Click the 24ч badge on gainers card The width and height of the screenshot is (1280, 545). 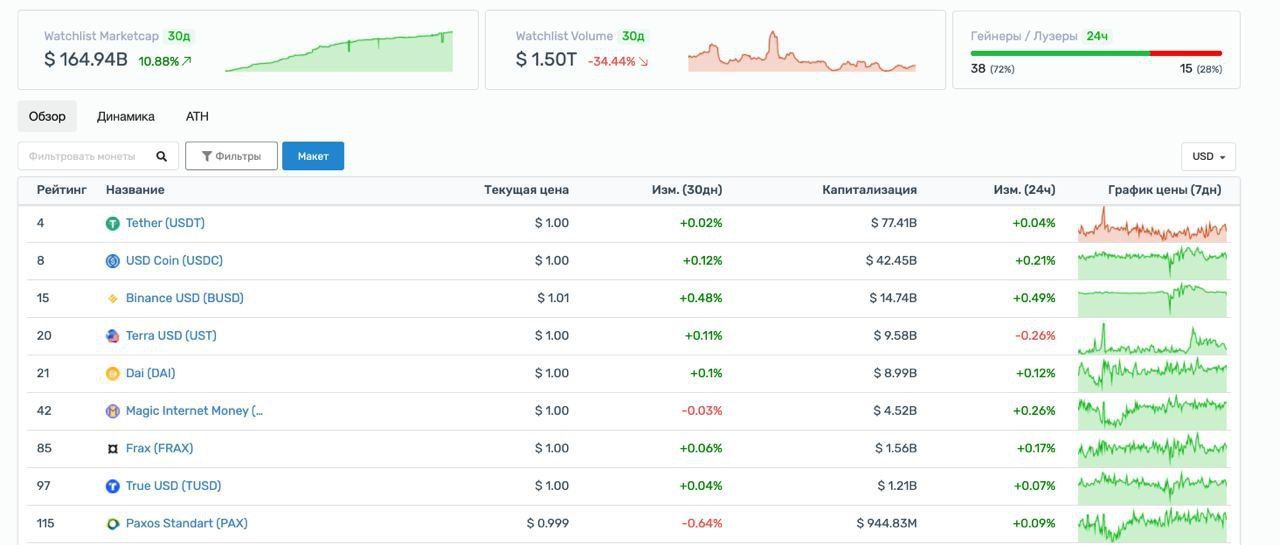pyautogui.click(x=1097, y=36)
